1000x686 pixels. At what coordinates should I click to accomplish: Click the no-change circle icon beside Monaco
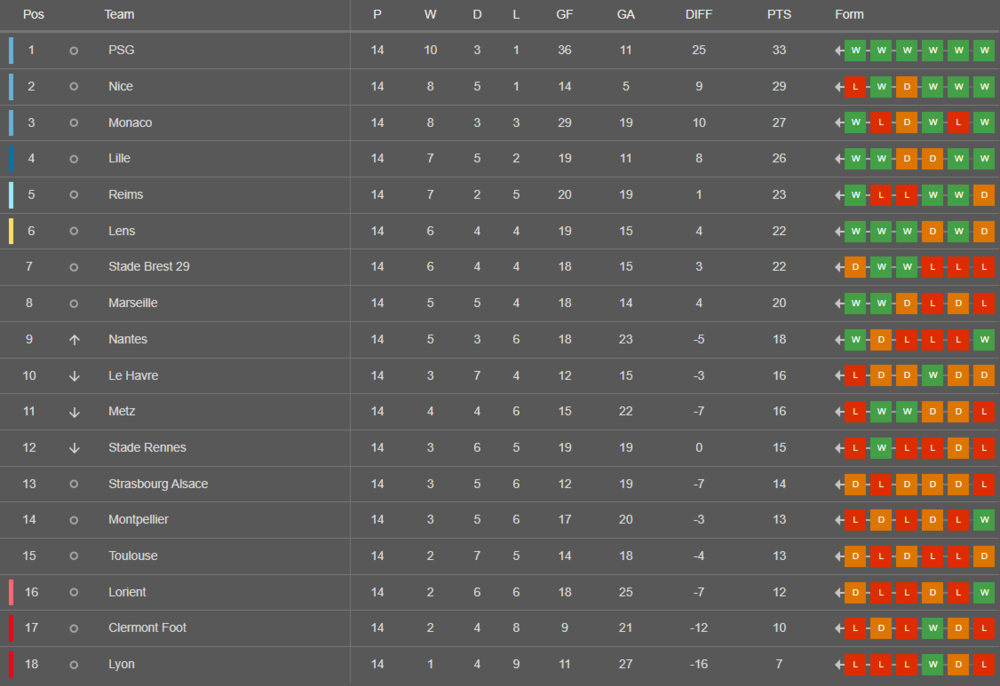coord(74,122)
